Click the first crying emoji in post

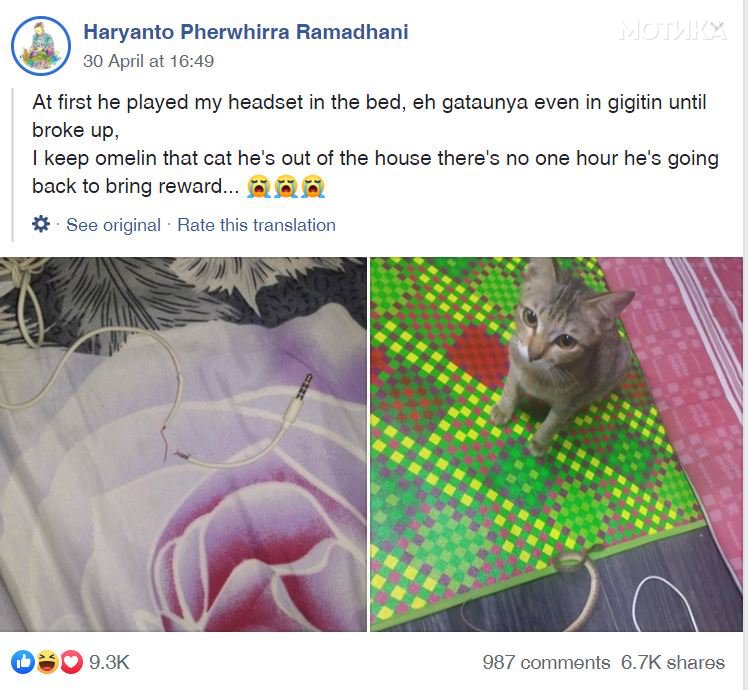[259, 186]
